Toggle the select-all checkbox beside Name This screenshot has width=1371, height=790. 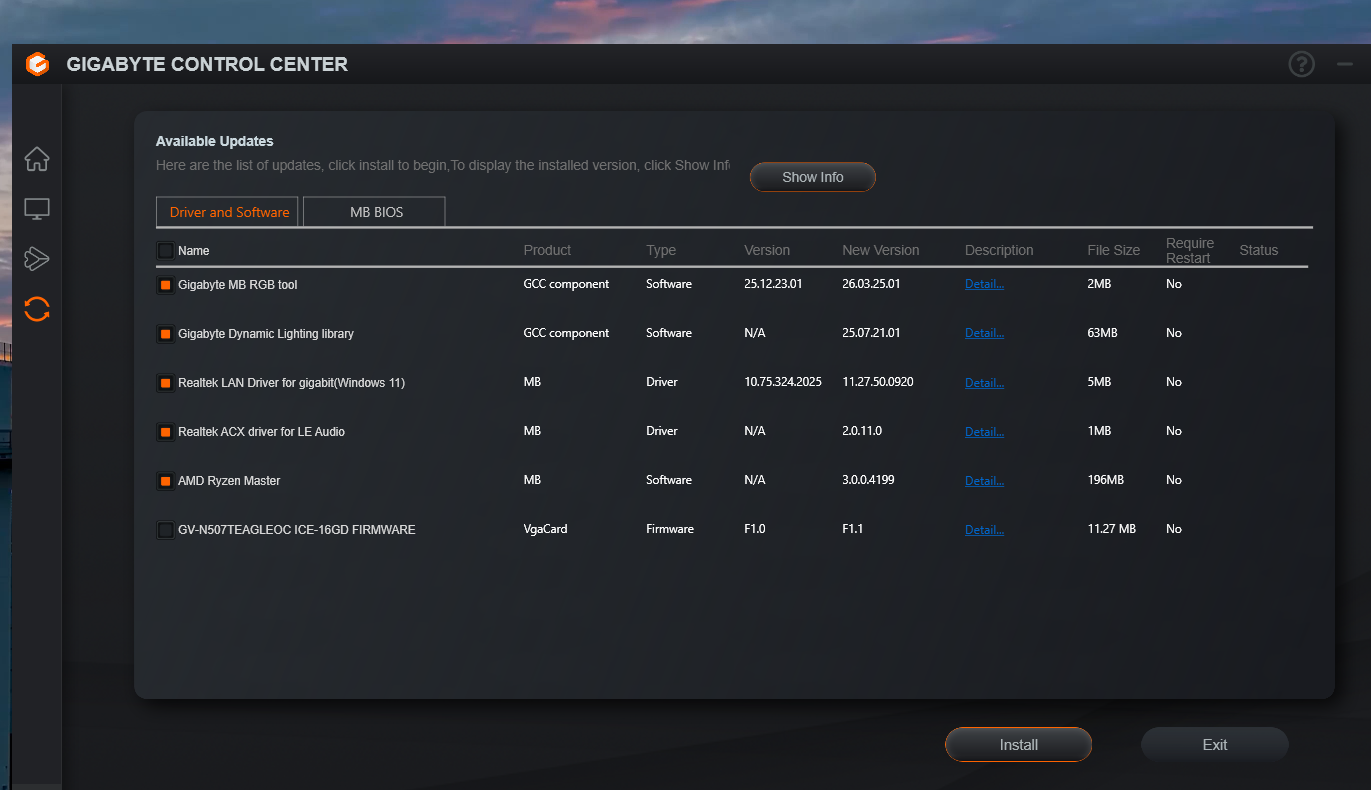[x=165, y=250]
